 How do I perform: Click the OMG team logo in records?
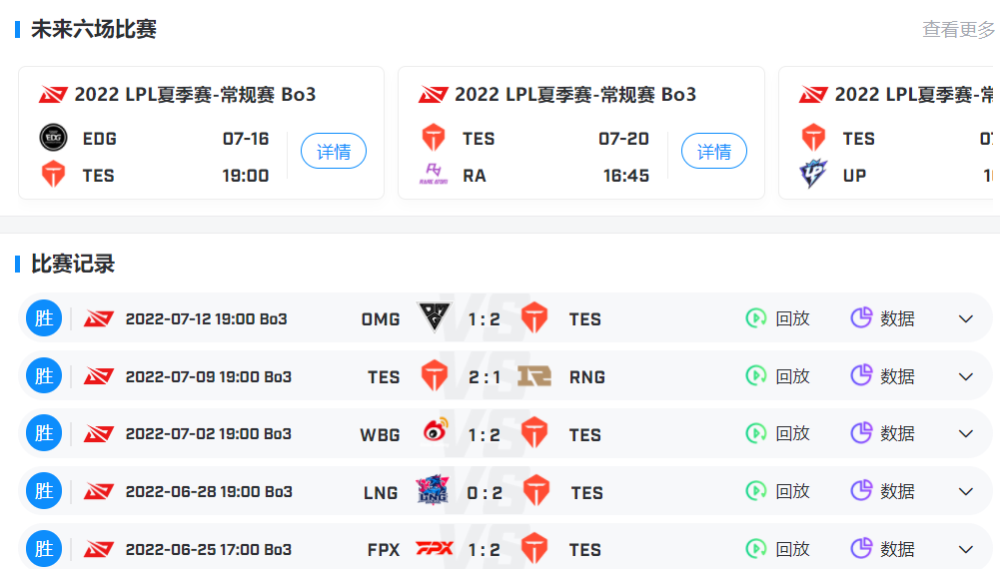435,318
